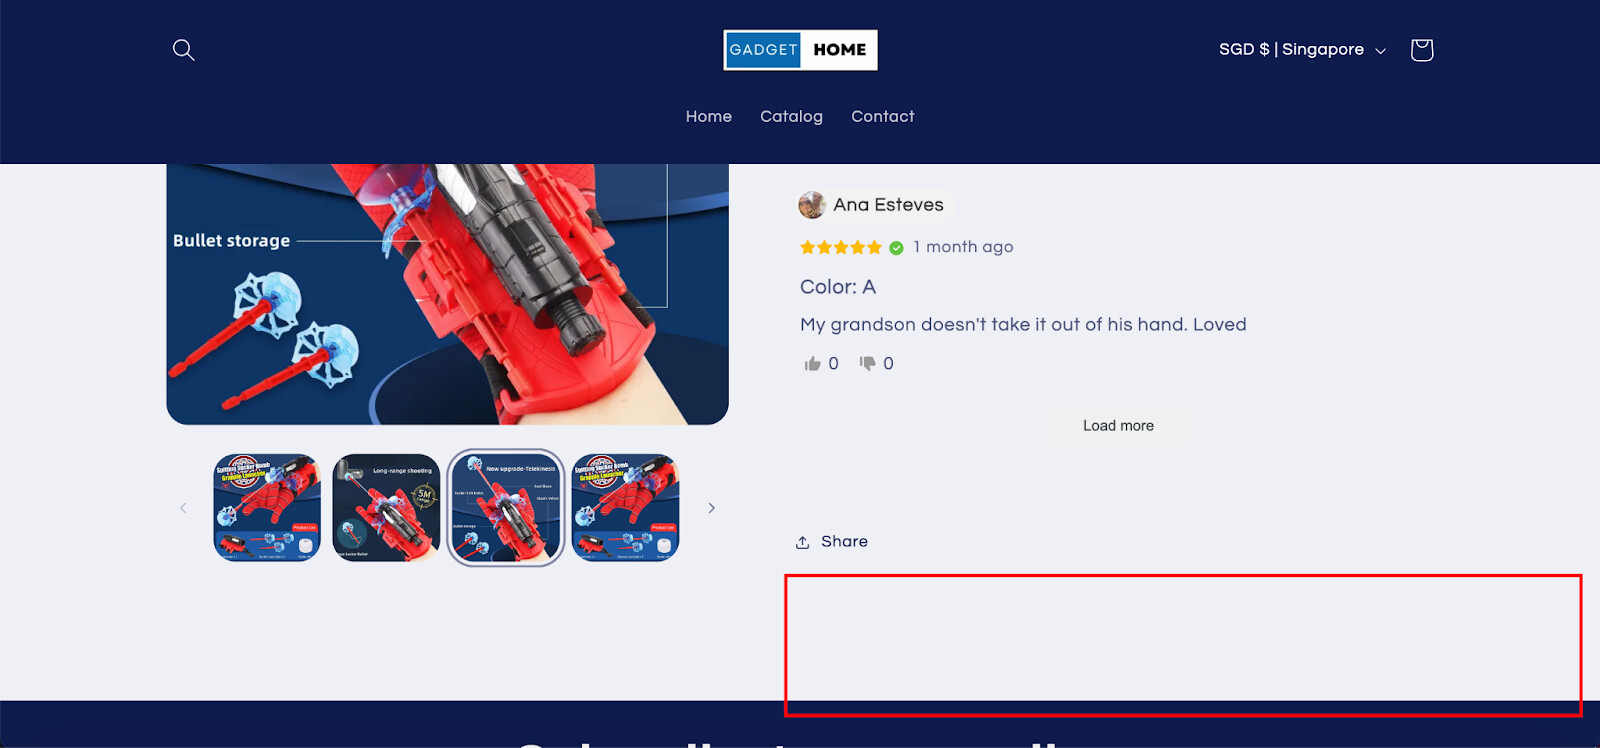
Task: Select the first product thumbnail
Action: point(267,508)
